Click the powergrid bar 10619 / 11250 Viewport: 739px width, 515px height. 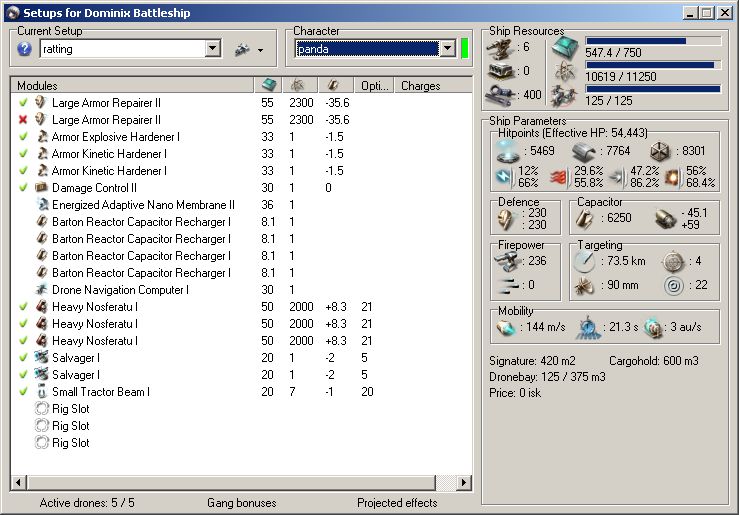coord(653,65)
